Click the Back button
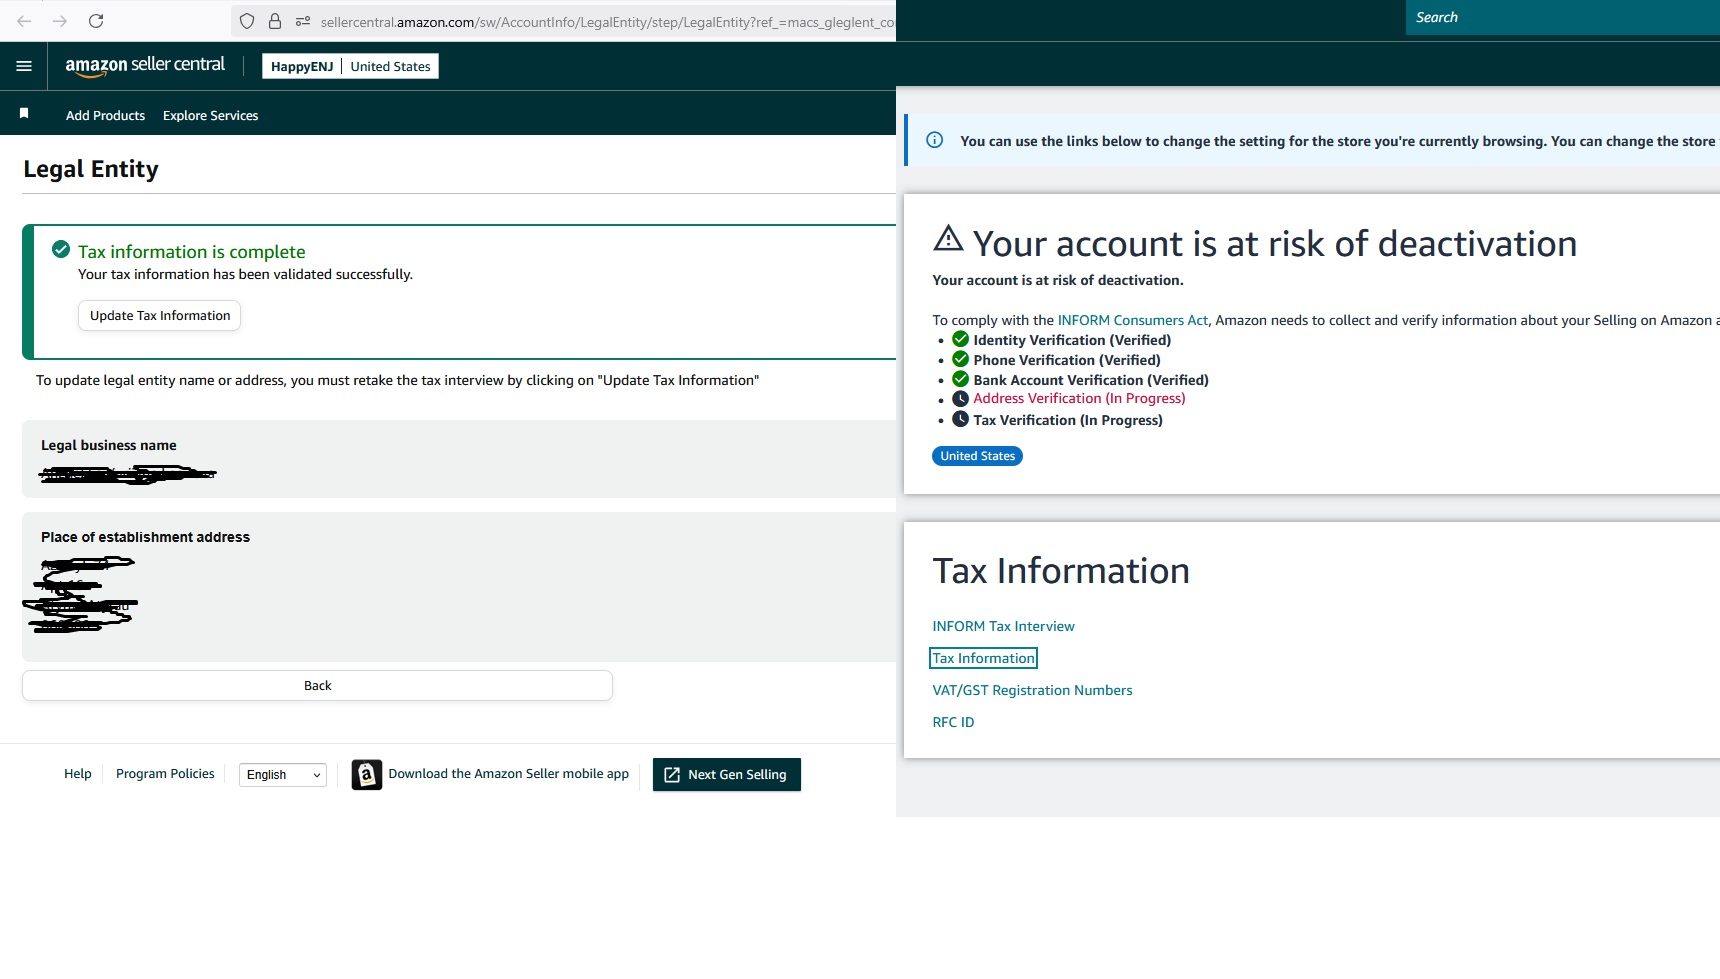The height and width of the screenshot is (979, 1720). (x=317, y=685)
